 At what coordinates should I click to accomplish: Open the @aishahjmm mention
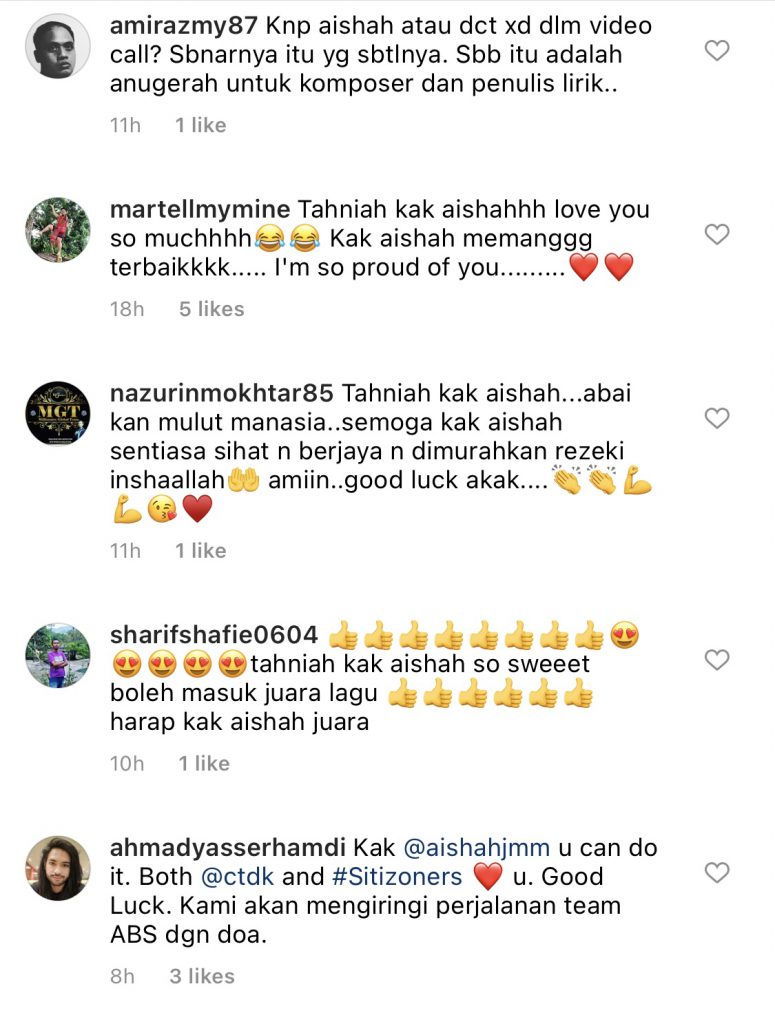click(x=477, y=848)
